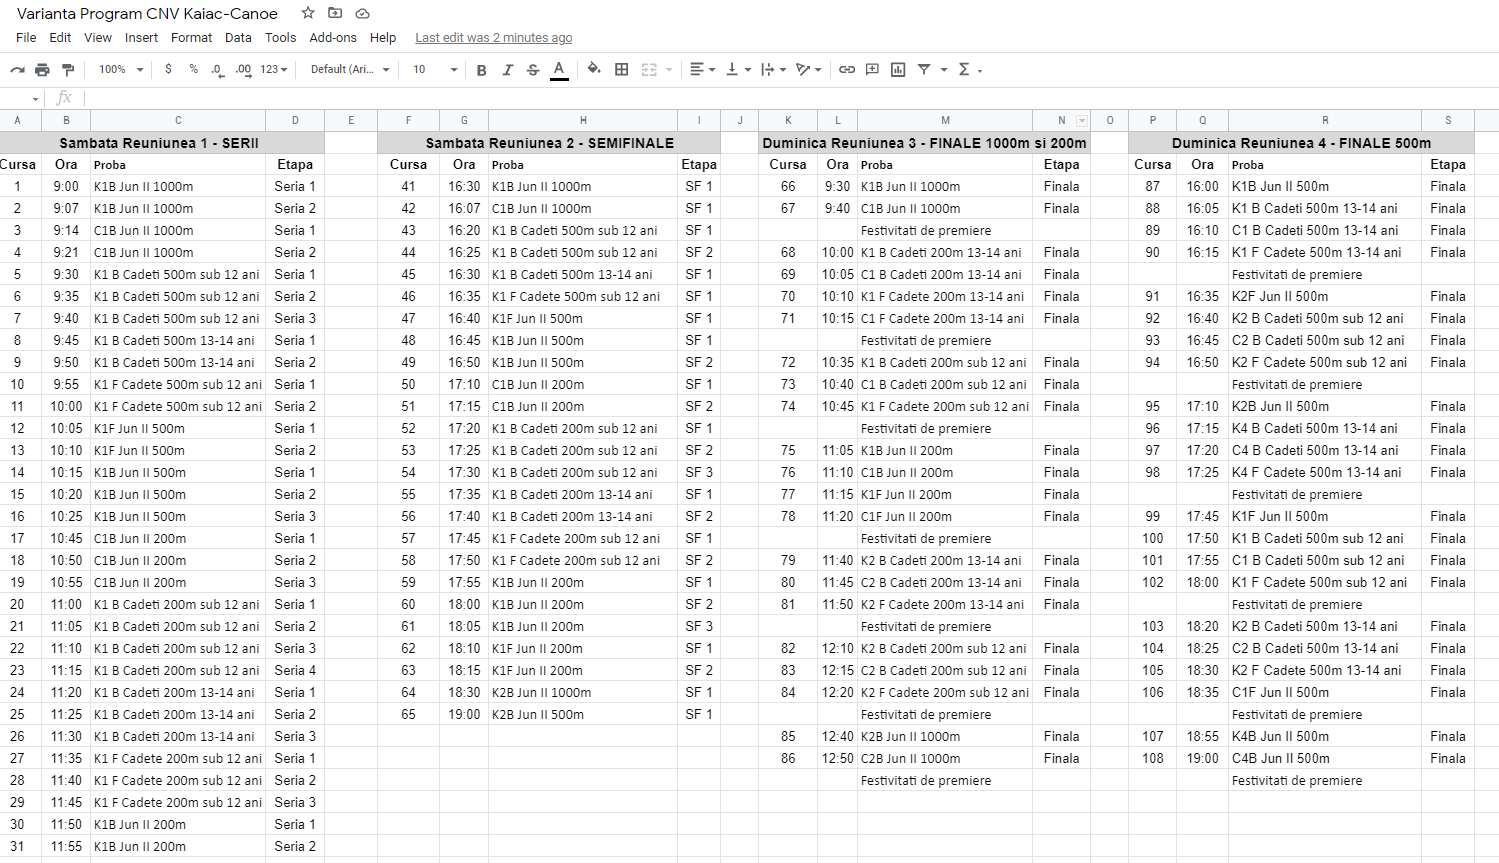The height and width of the screenshot is (863, 1499).
Task: Open last edit version history link
Action: click(494, 38)
